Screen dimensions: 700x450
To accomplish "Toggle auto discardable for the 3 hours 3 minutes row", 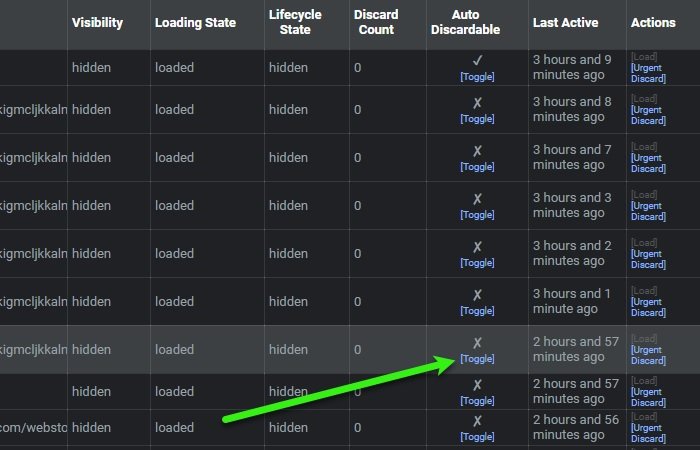I will coord(477,215).
